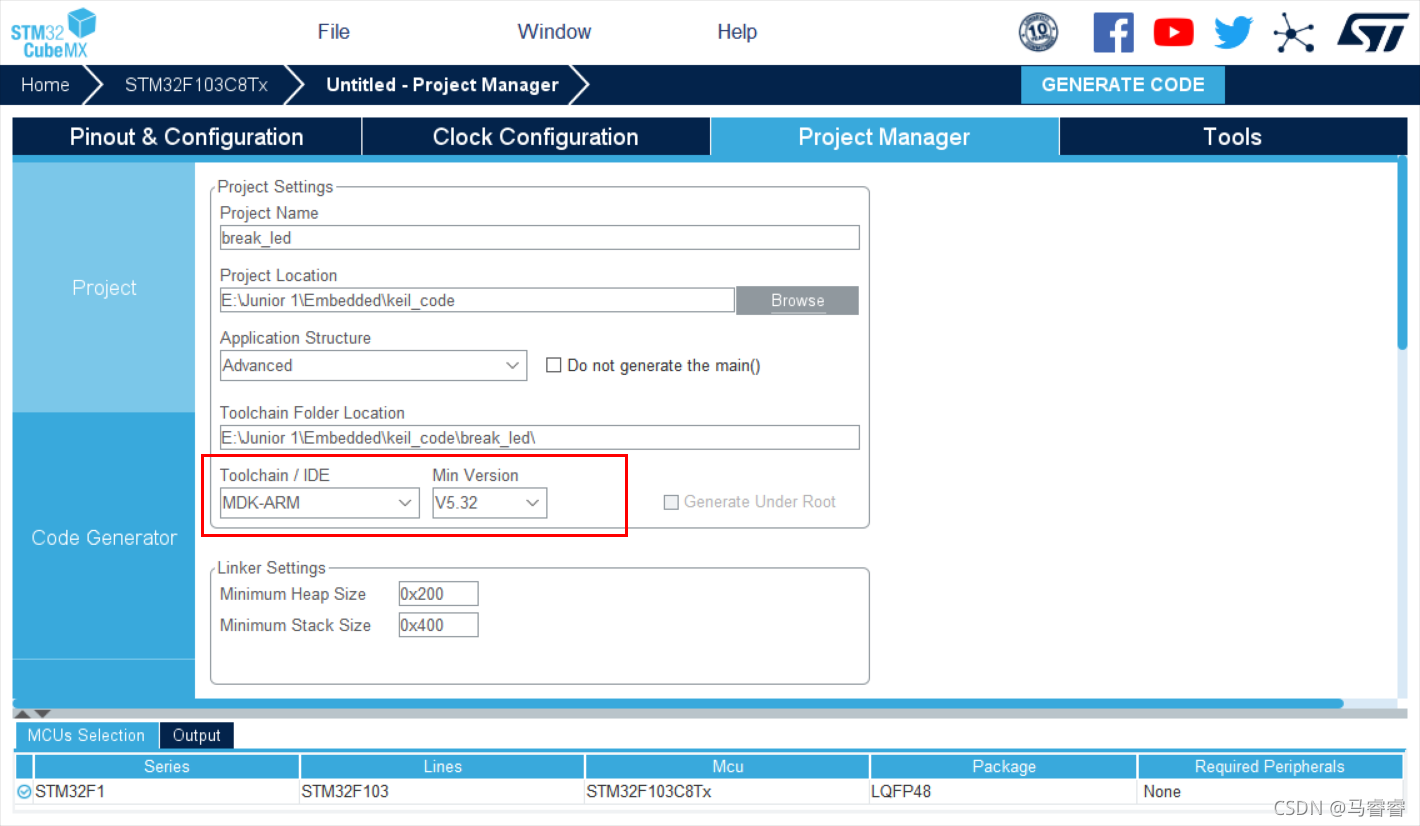1420x826 pixels.
Task: Click the Series column header
Action: click(x=167, y=767)
